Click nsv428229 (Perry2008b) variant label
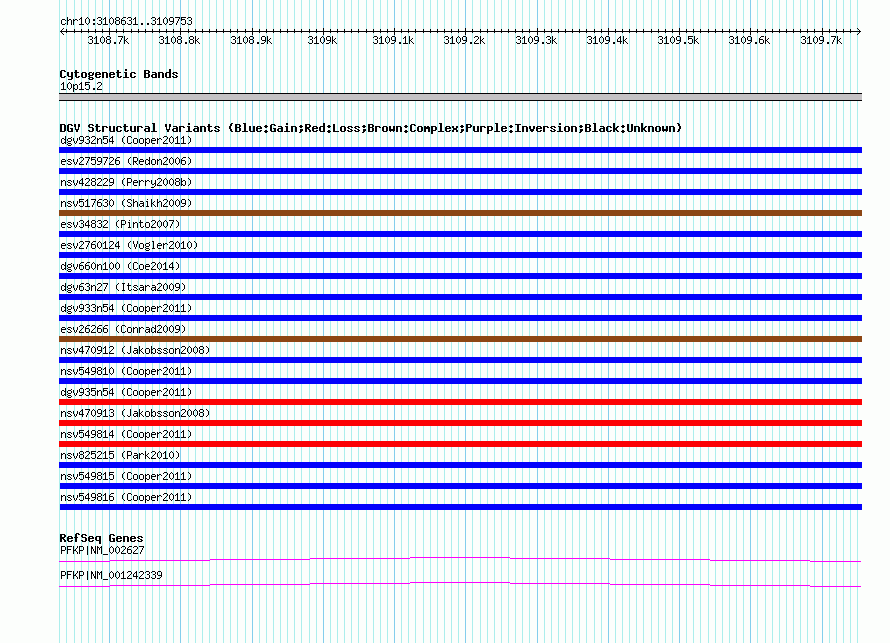 126,182
